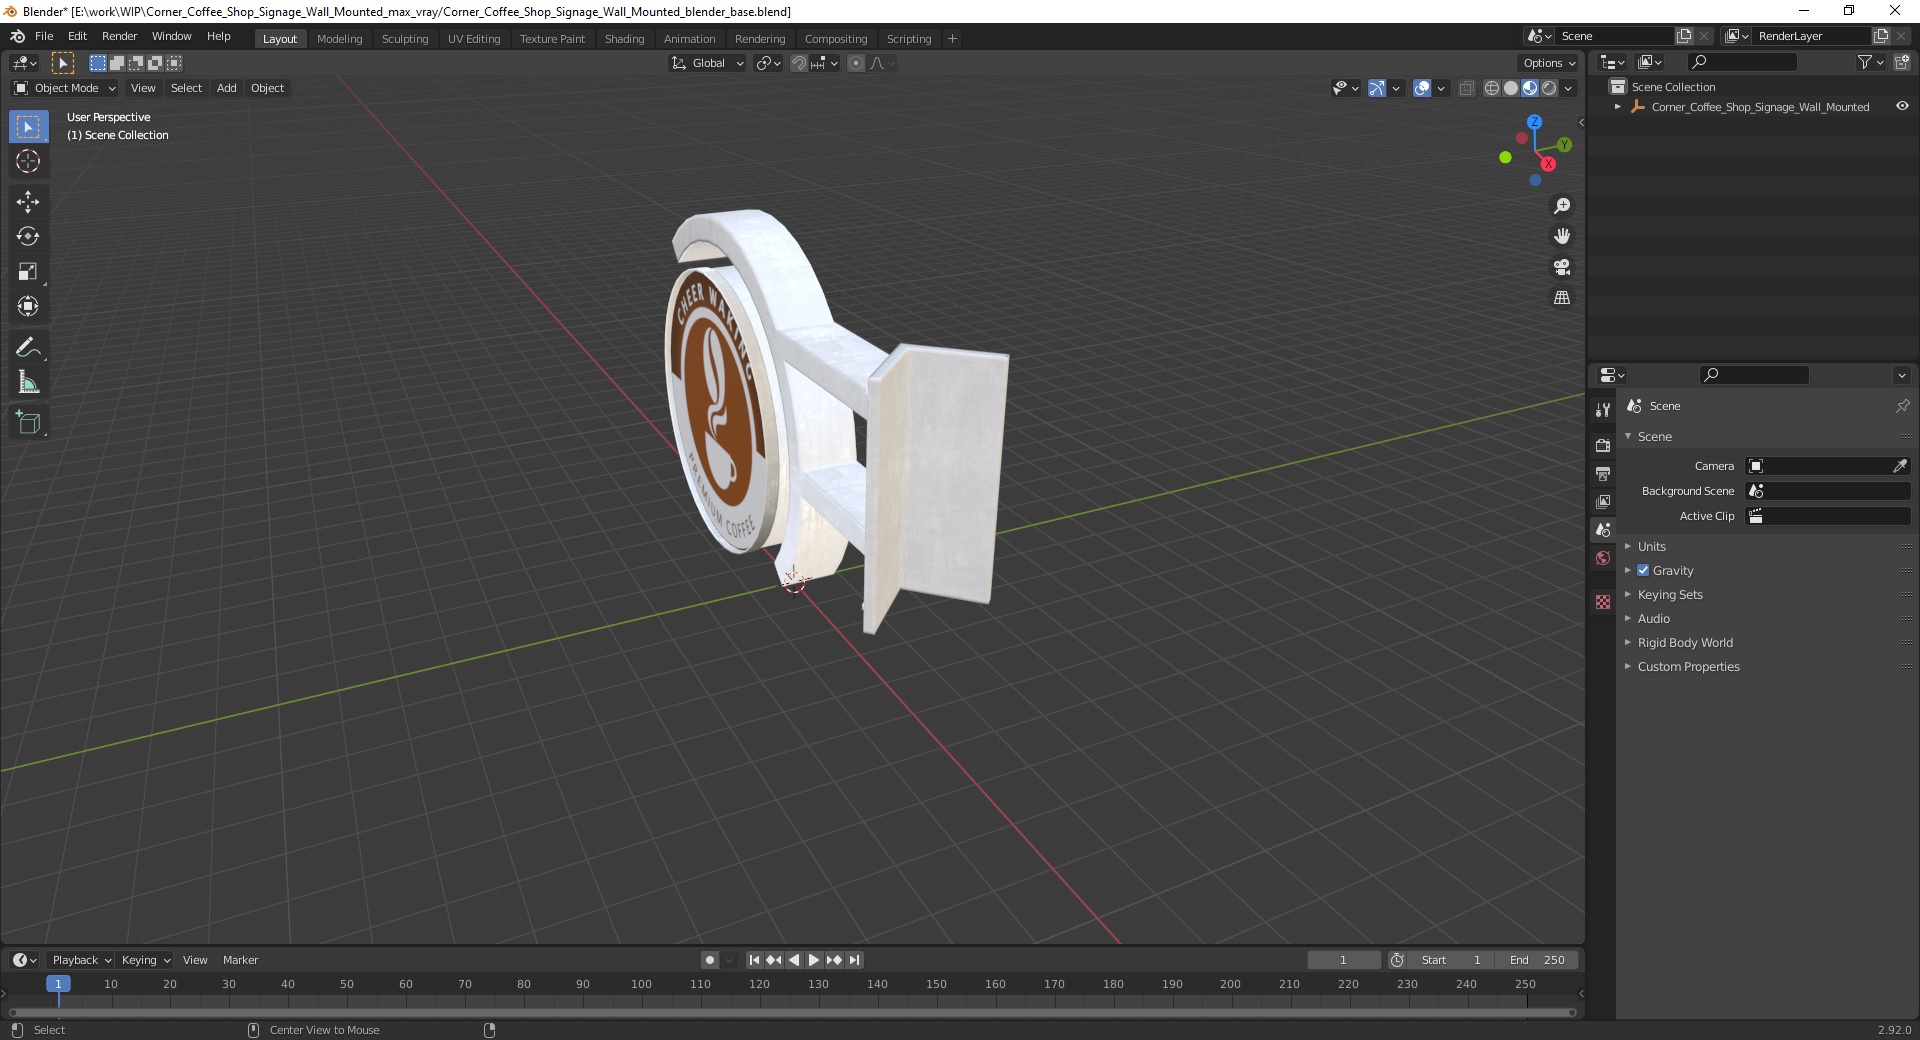This screenshot has width=1920, height=1040.
Task: Click the Camera eyedropper icon
Action: (x=1900, y=466)
